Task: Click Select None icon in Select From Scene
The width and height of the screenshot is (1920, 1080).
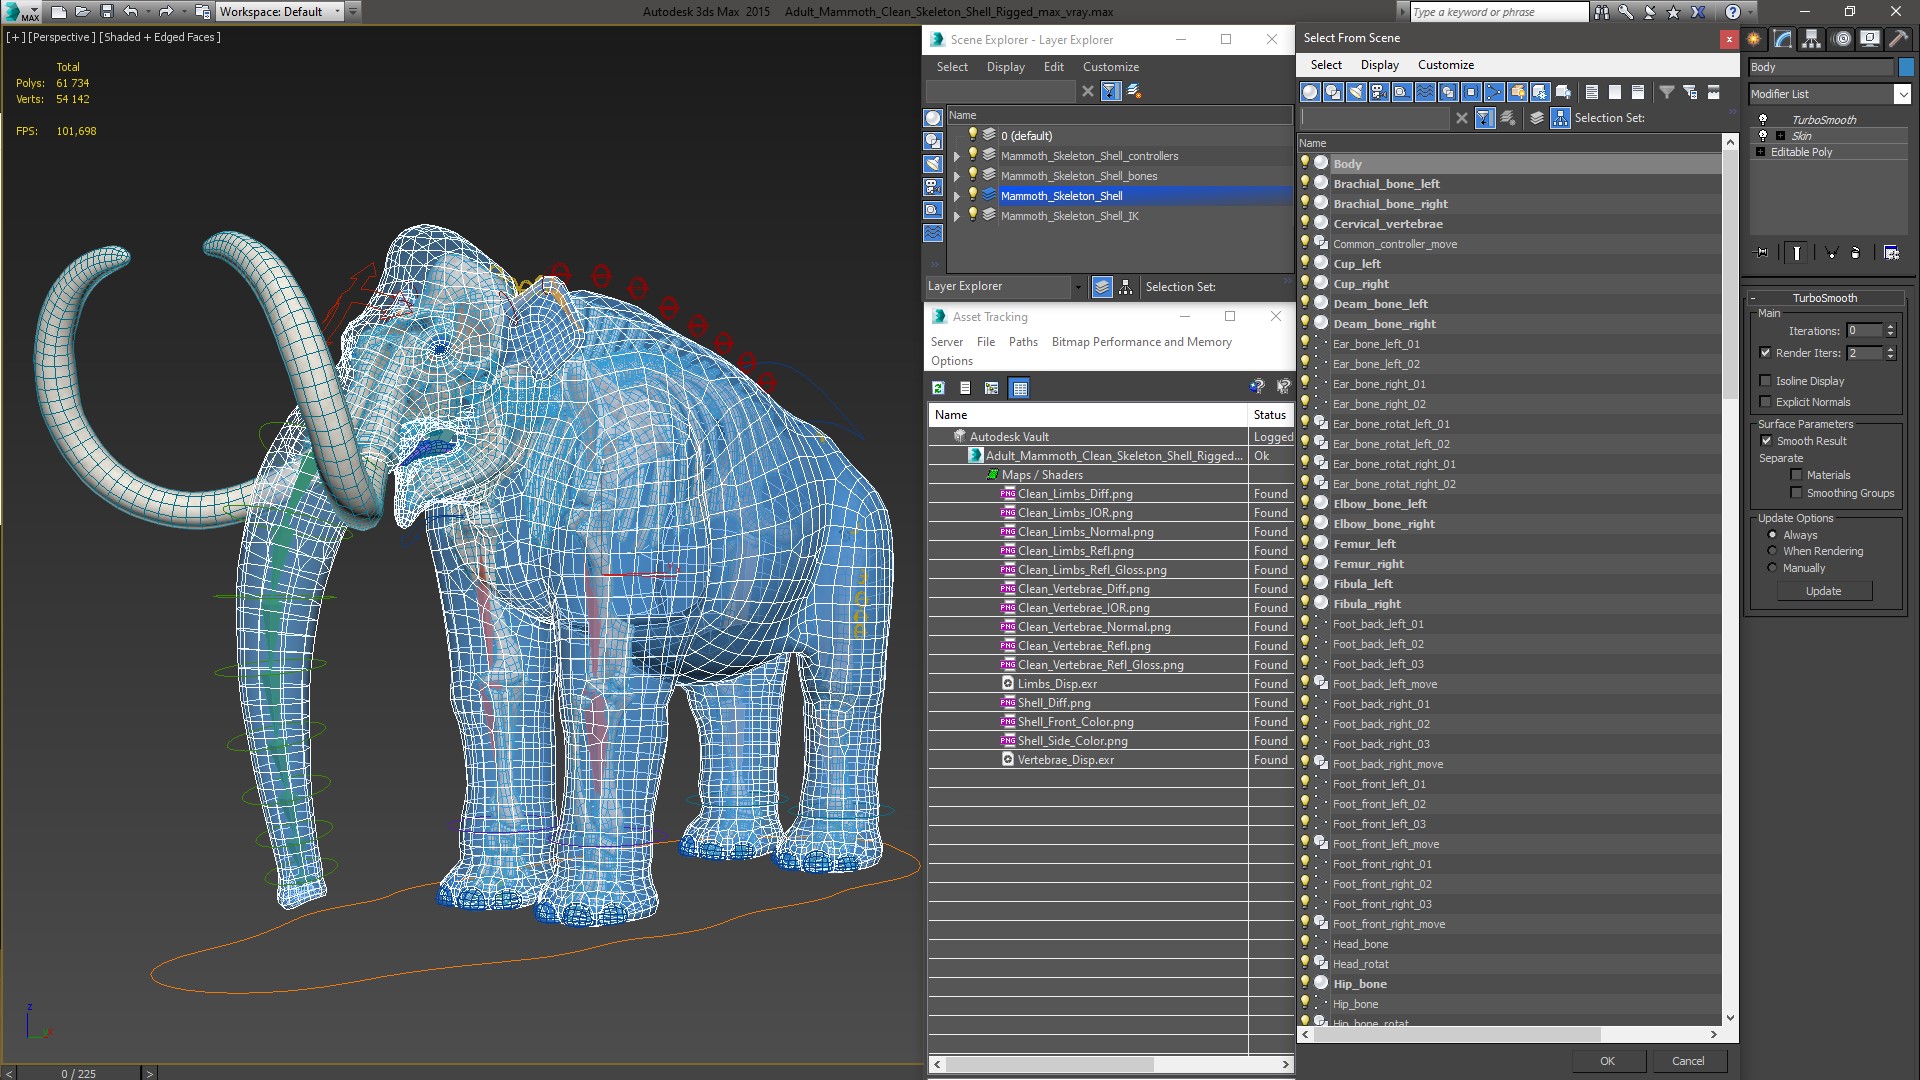Action: (x=1615, y=92)
